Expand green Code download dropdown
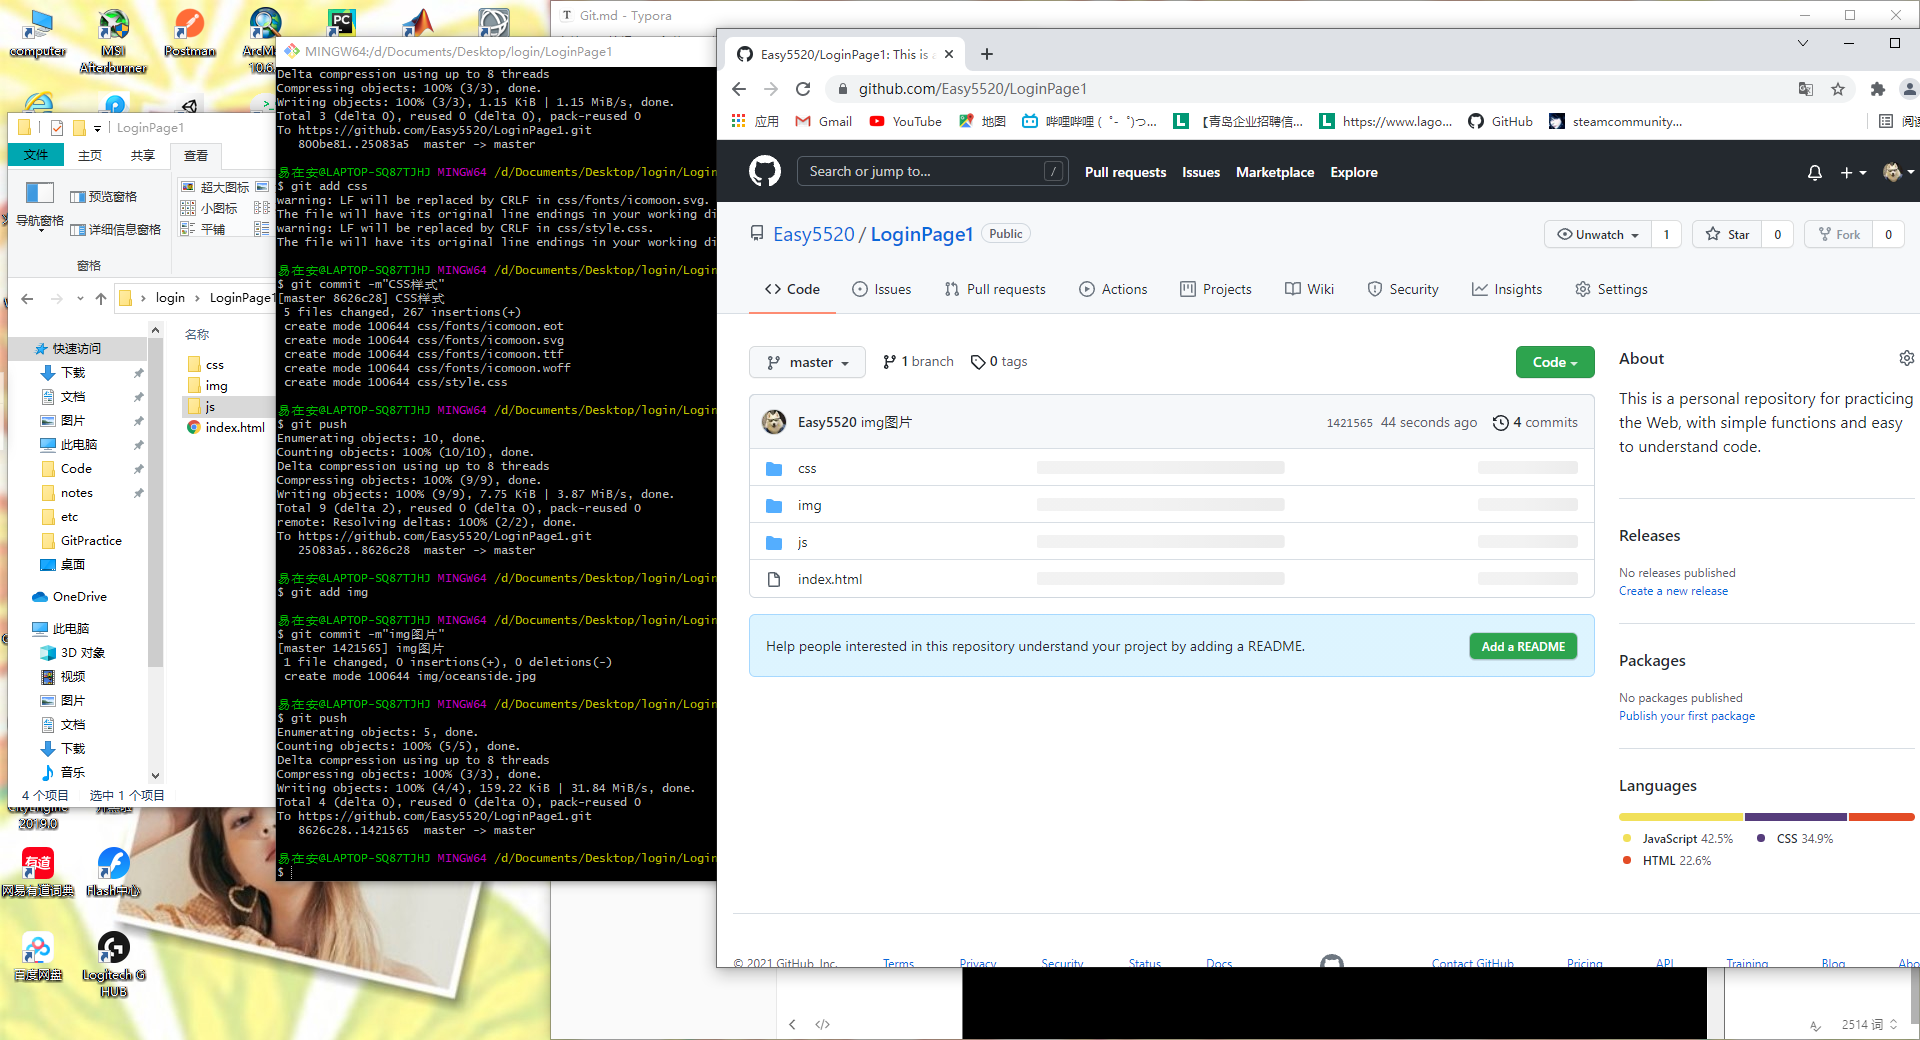Screen dimensions: 1920x1040 tap(1554, 362)
